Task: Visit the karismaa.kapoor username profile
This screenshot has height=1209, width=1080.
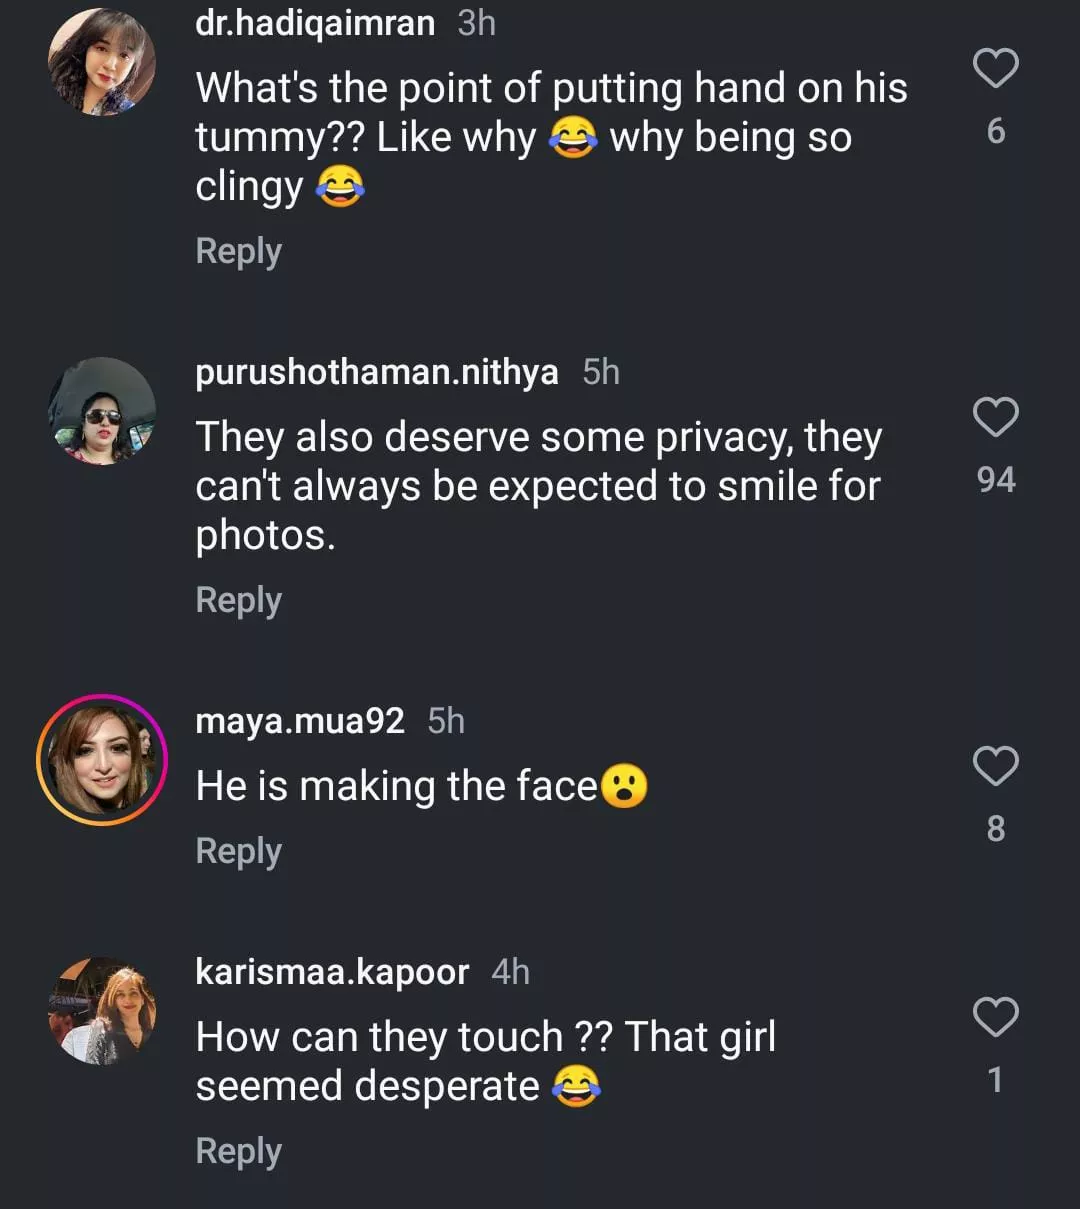Action: click(x=332, y=972)
